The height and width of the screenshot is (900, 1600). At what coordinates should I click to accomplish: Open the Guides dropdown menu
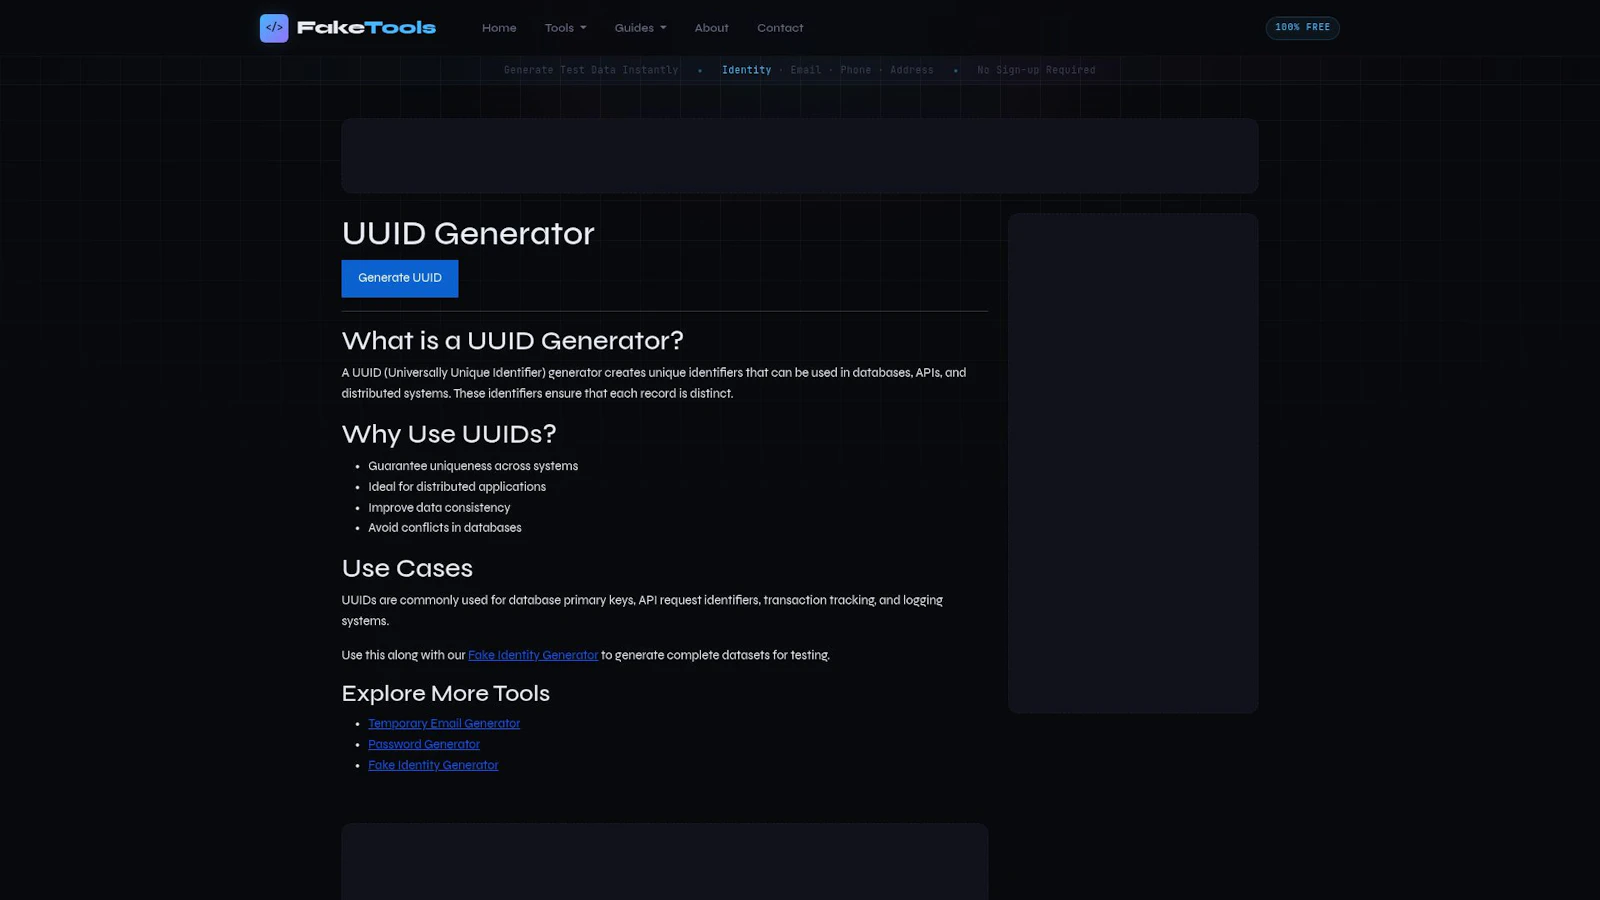pos(641,28)
